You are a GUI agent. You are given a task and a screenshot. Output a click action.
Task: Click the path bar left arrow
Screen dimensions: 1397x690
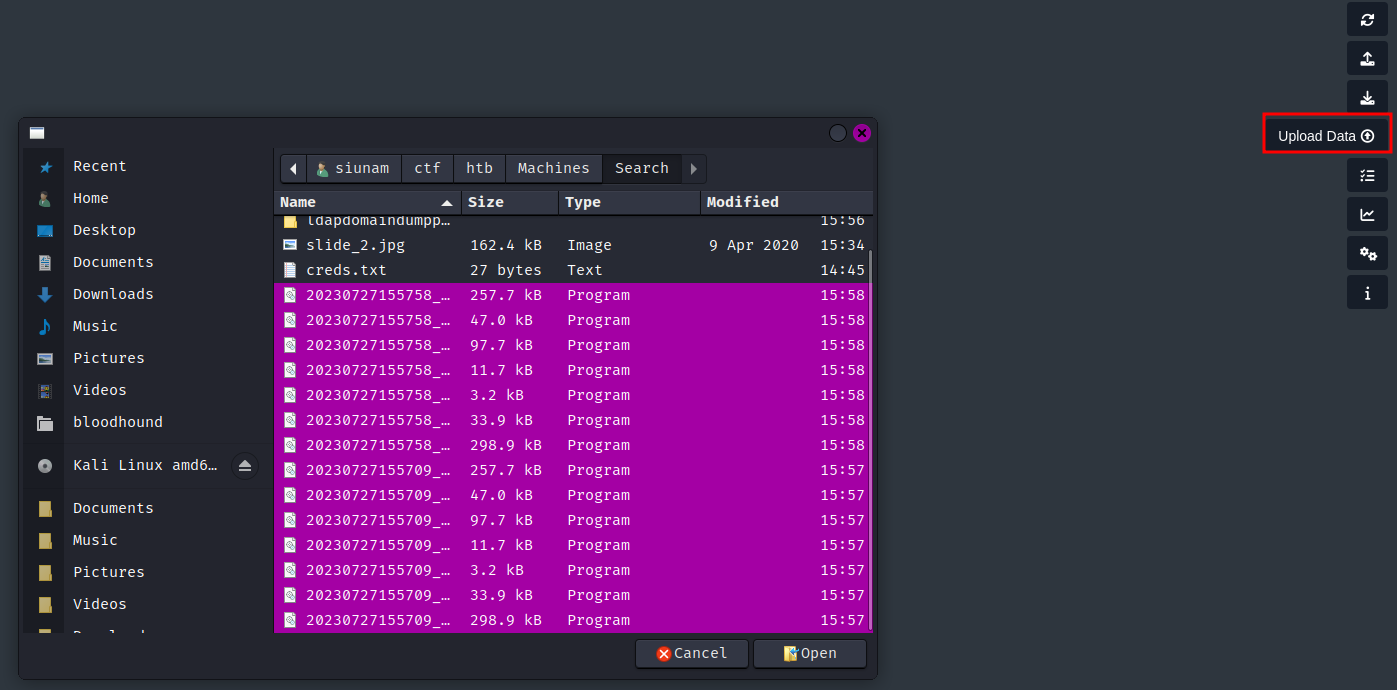(x=293, y=169)
